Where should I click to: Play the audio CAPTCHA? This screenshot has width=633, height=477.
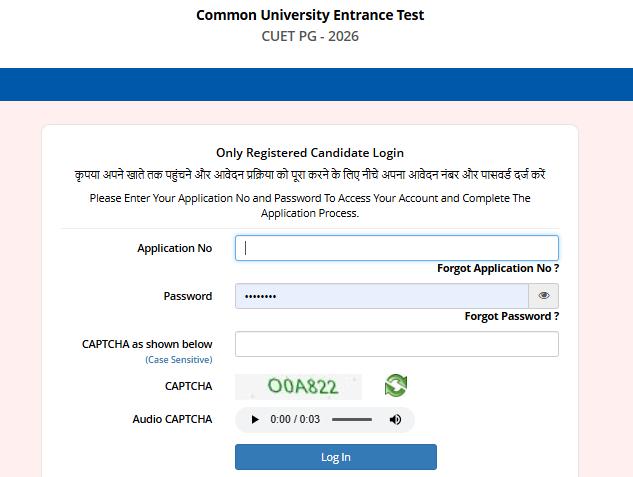[255, 419]
